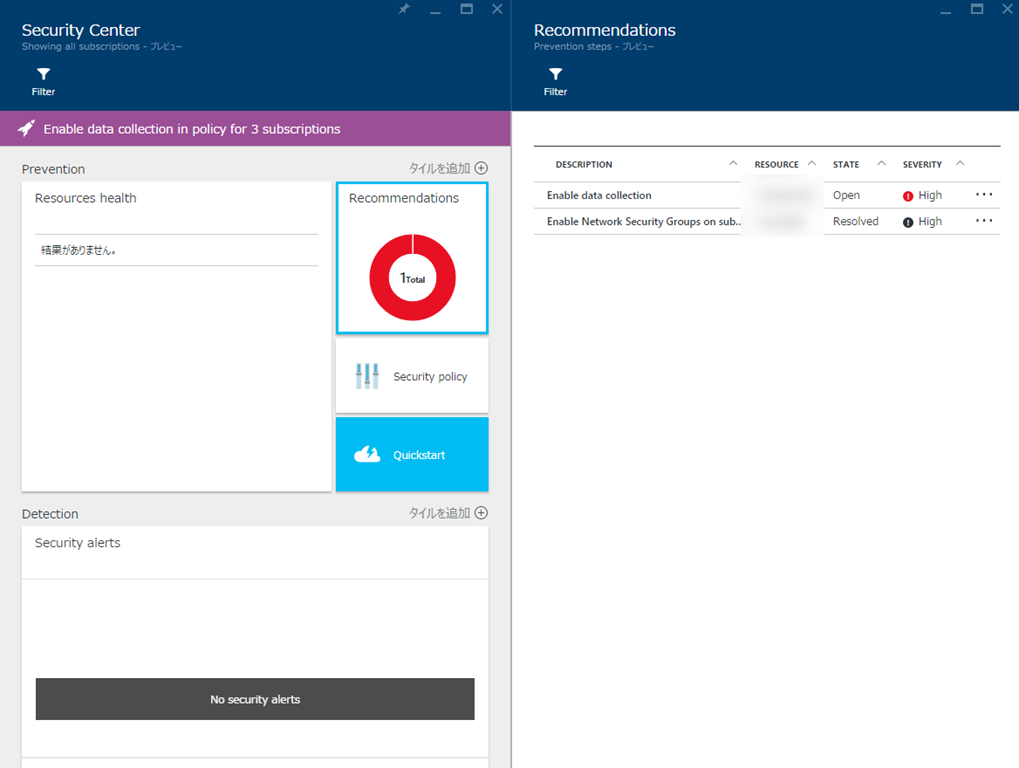Click the 結果がありません message
Screen dimensions: 1019x768
click(79, 250)
